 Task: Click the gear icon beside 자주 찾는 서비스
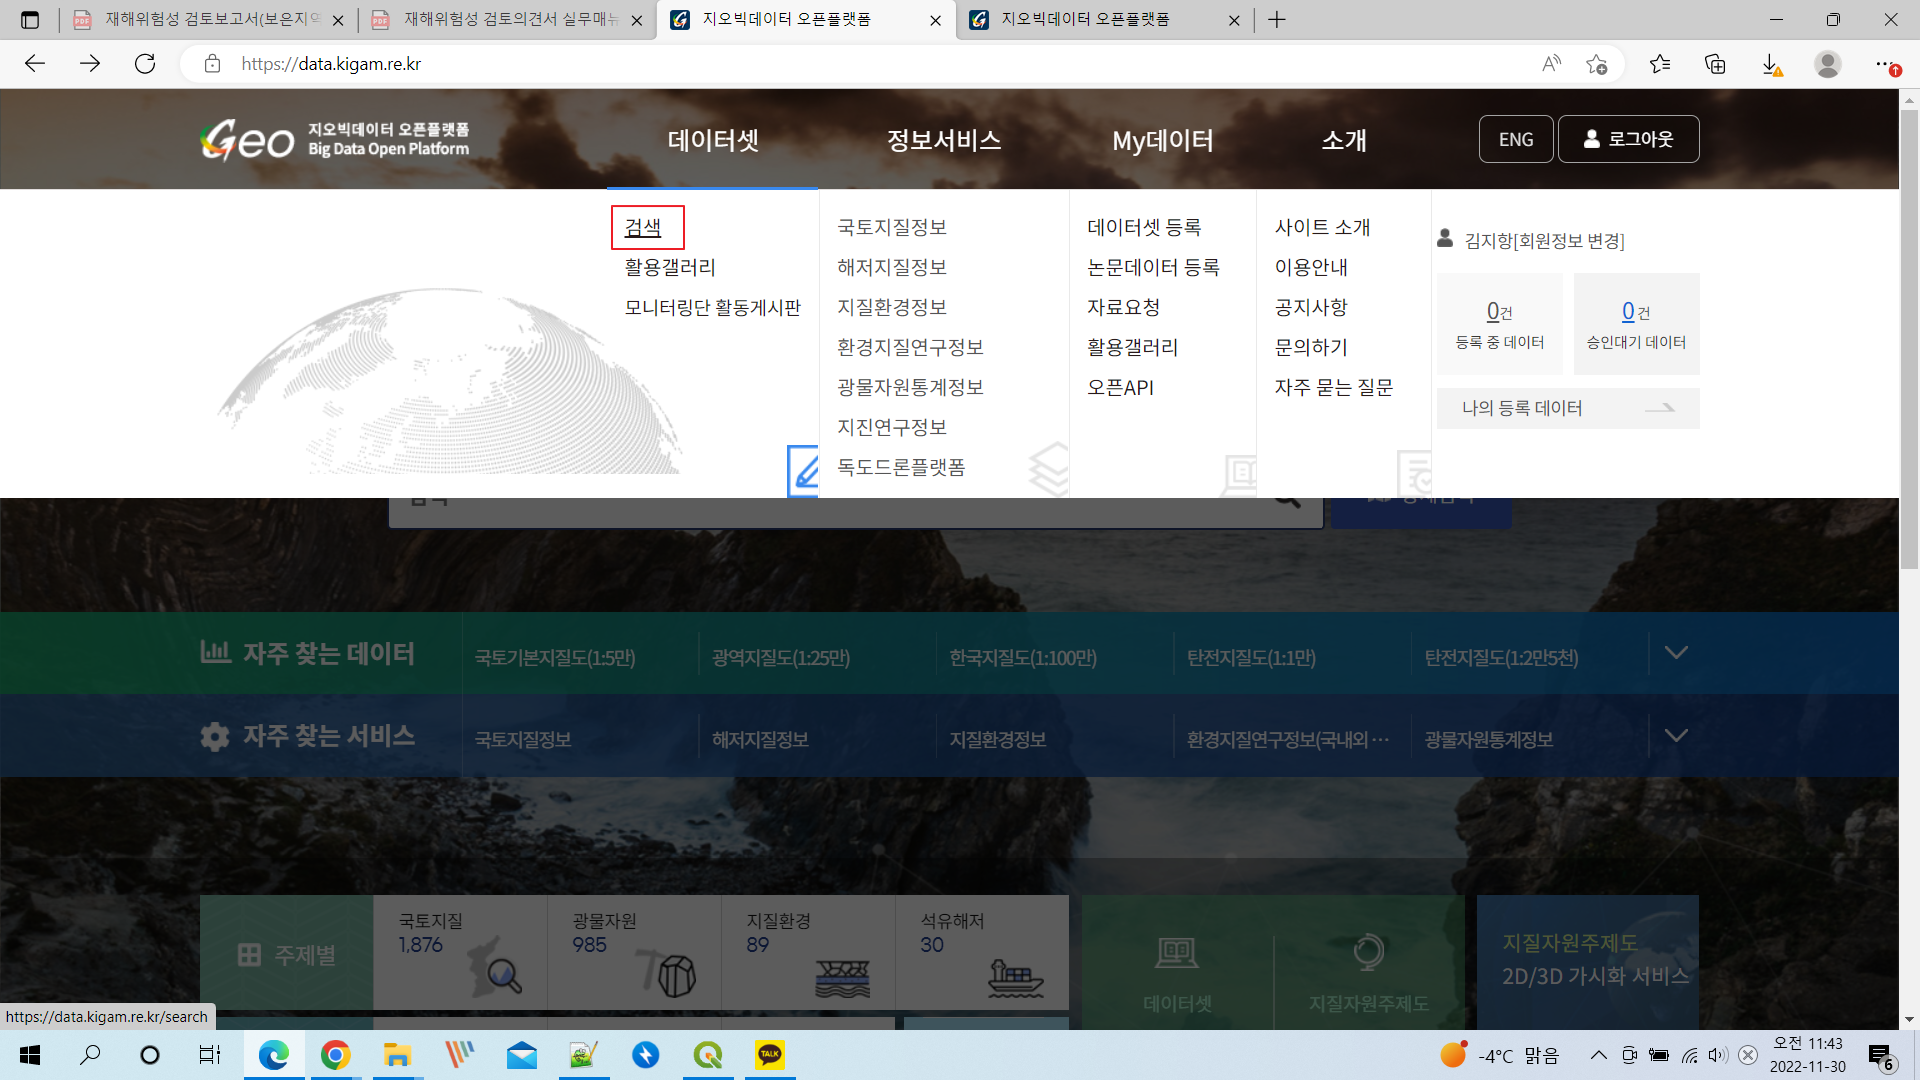click(215, 736)
